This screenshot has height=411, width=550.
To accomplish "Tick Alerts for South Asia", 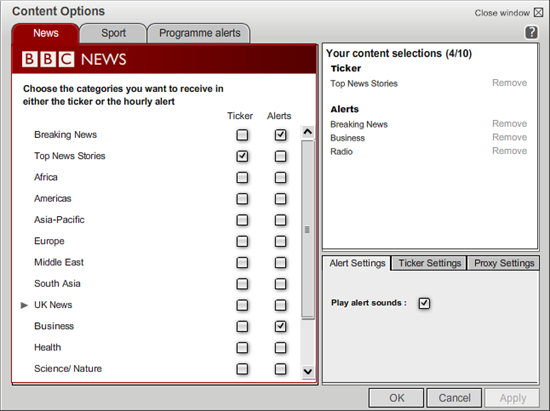I will tap(280, 284).
